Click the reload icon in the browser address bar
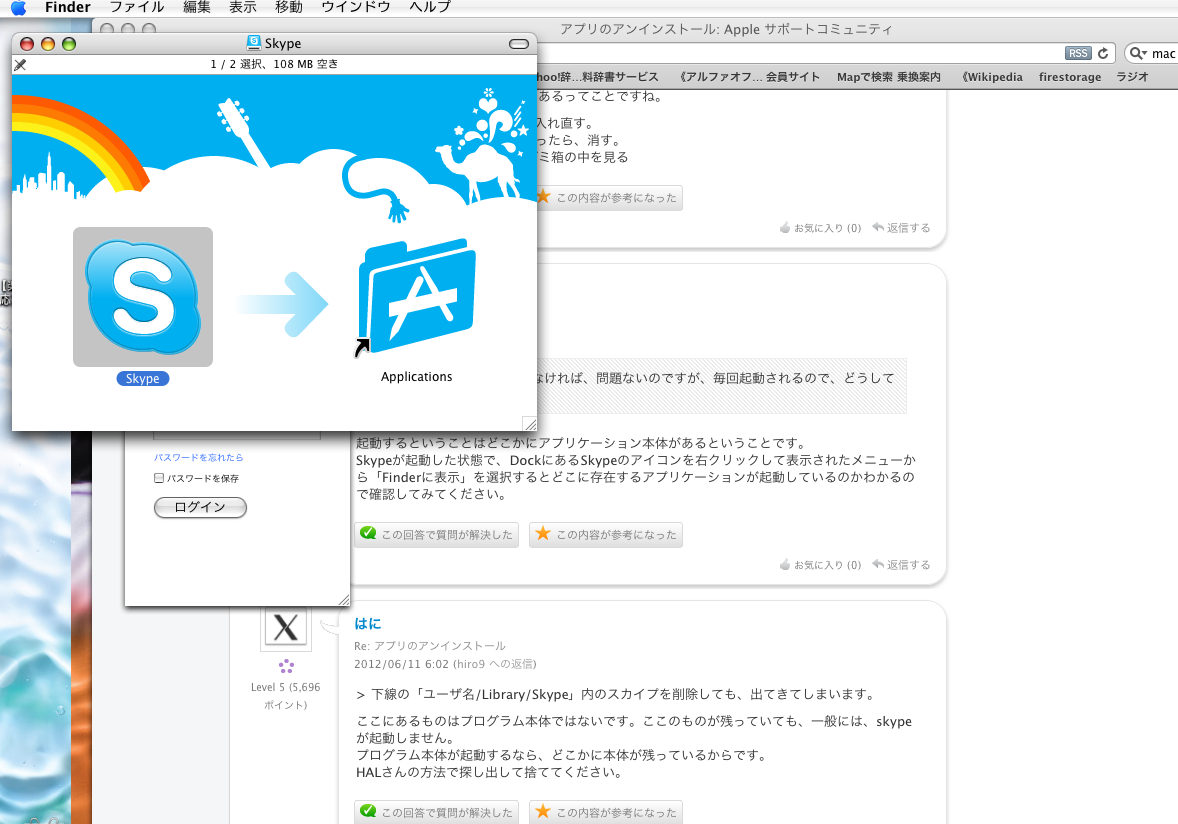 click(1103, 53)
